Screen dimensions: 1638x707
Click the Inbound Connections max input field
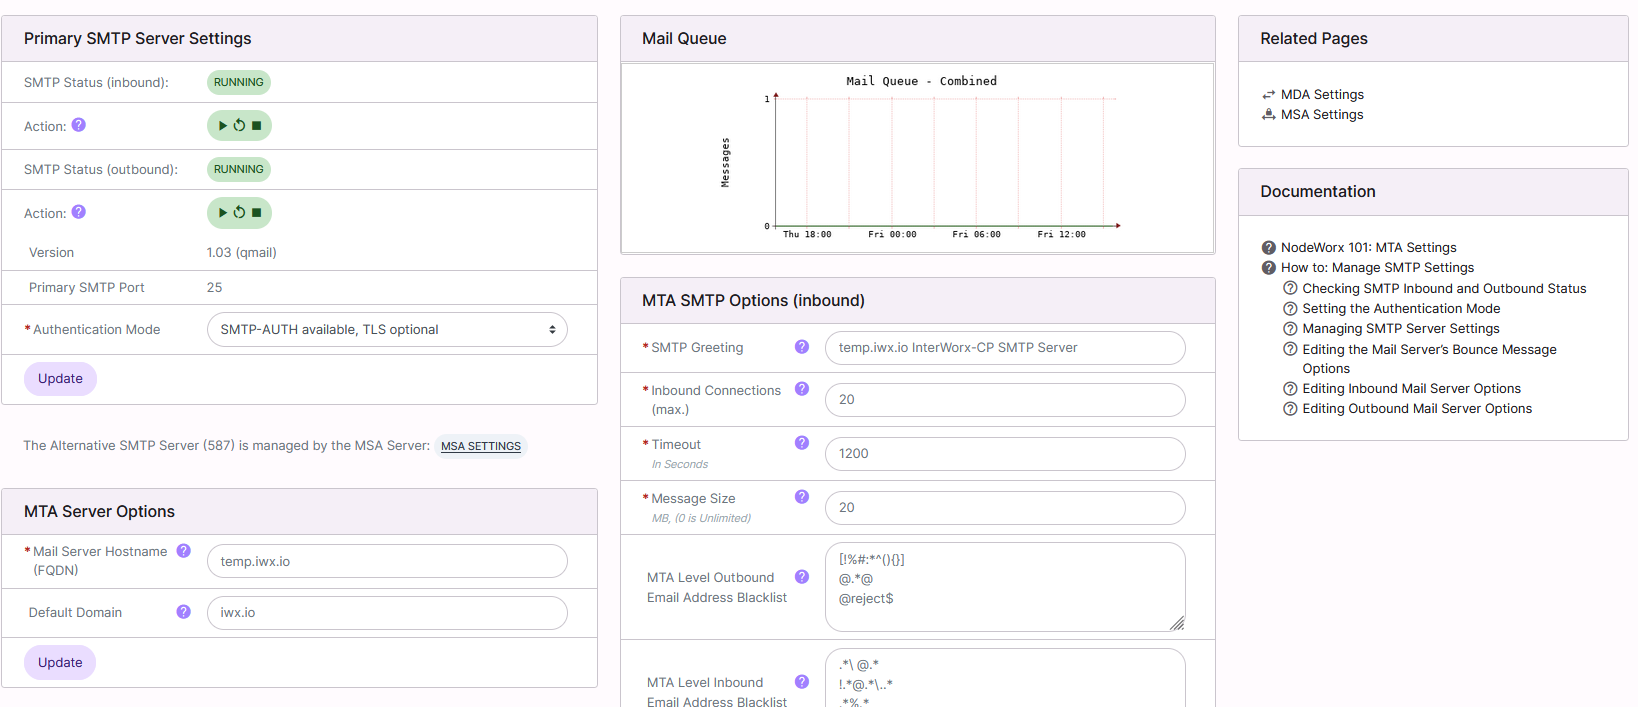coord(1004,400)
